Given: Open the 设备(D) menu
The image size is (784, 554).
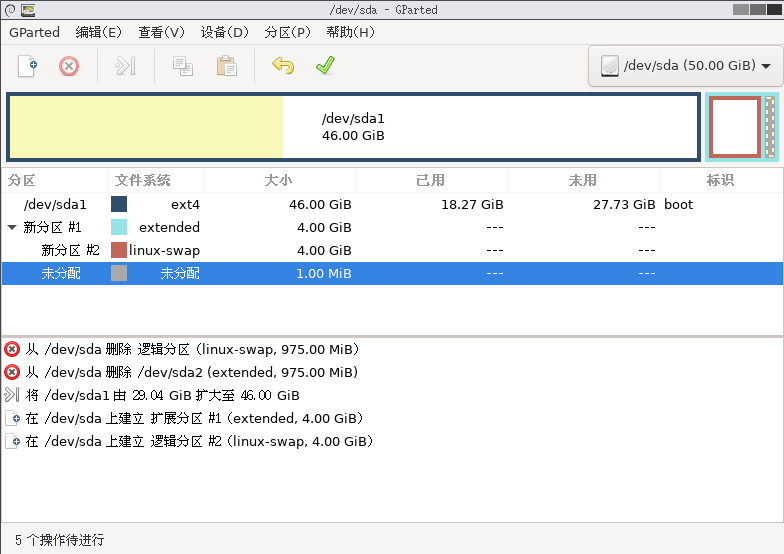Looking at the screenshot, I should 224,32.
